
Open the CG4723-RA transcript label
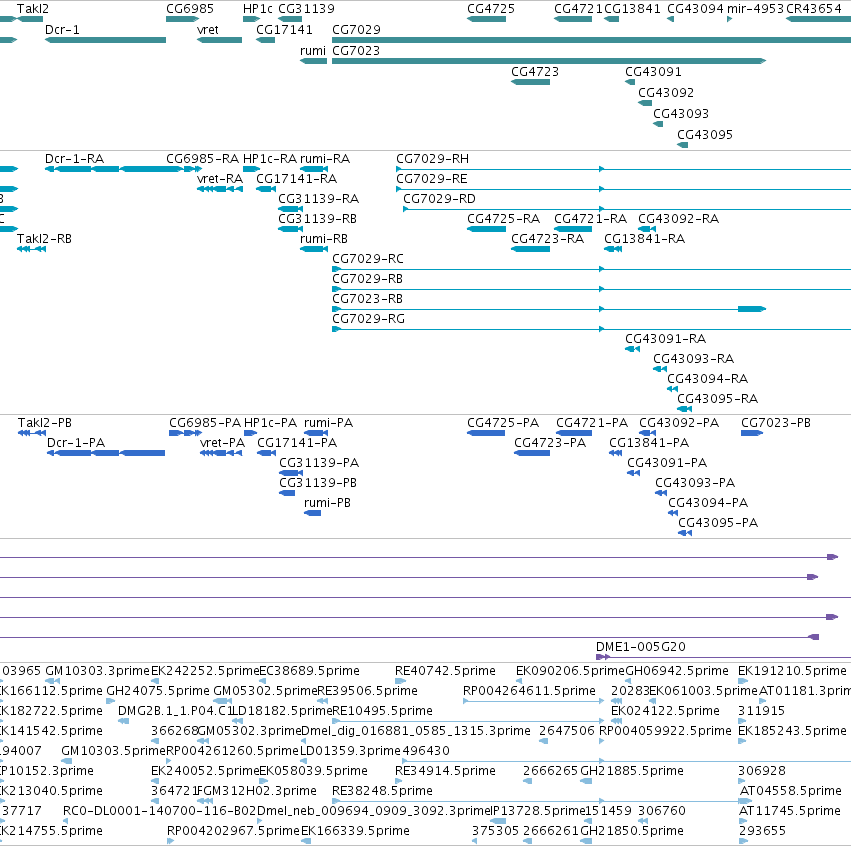pyautogui.click(x=548, y=239)
